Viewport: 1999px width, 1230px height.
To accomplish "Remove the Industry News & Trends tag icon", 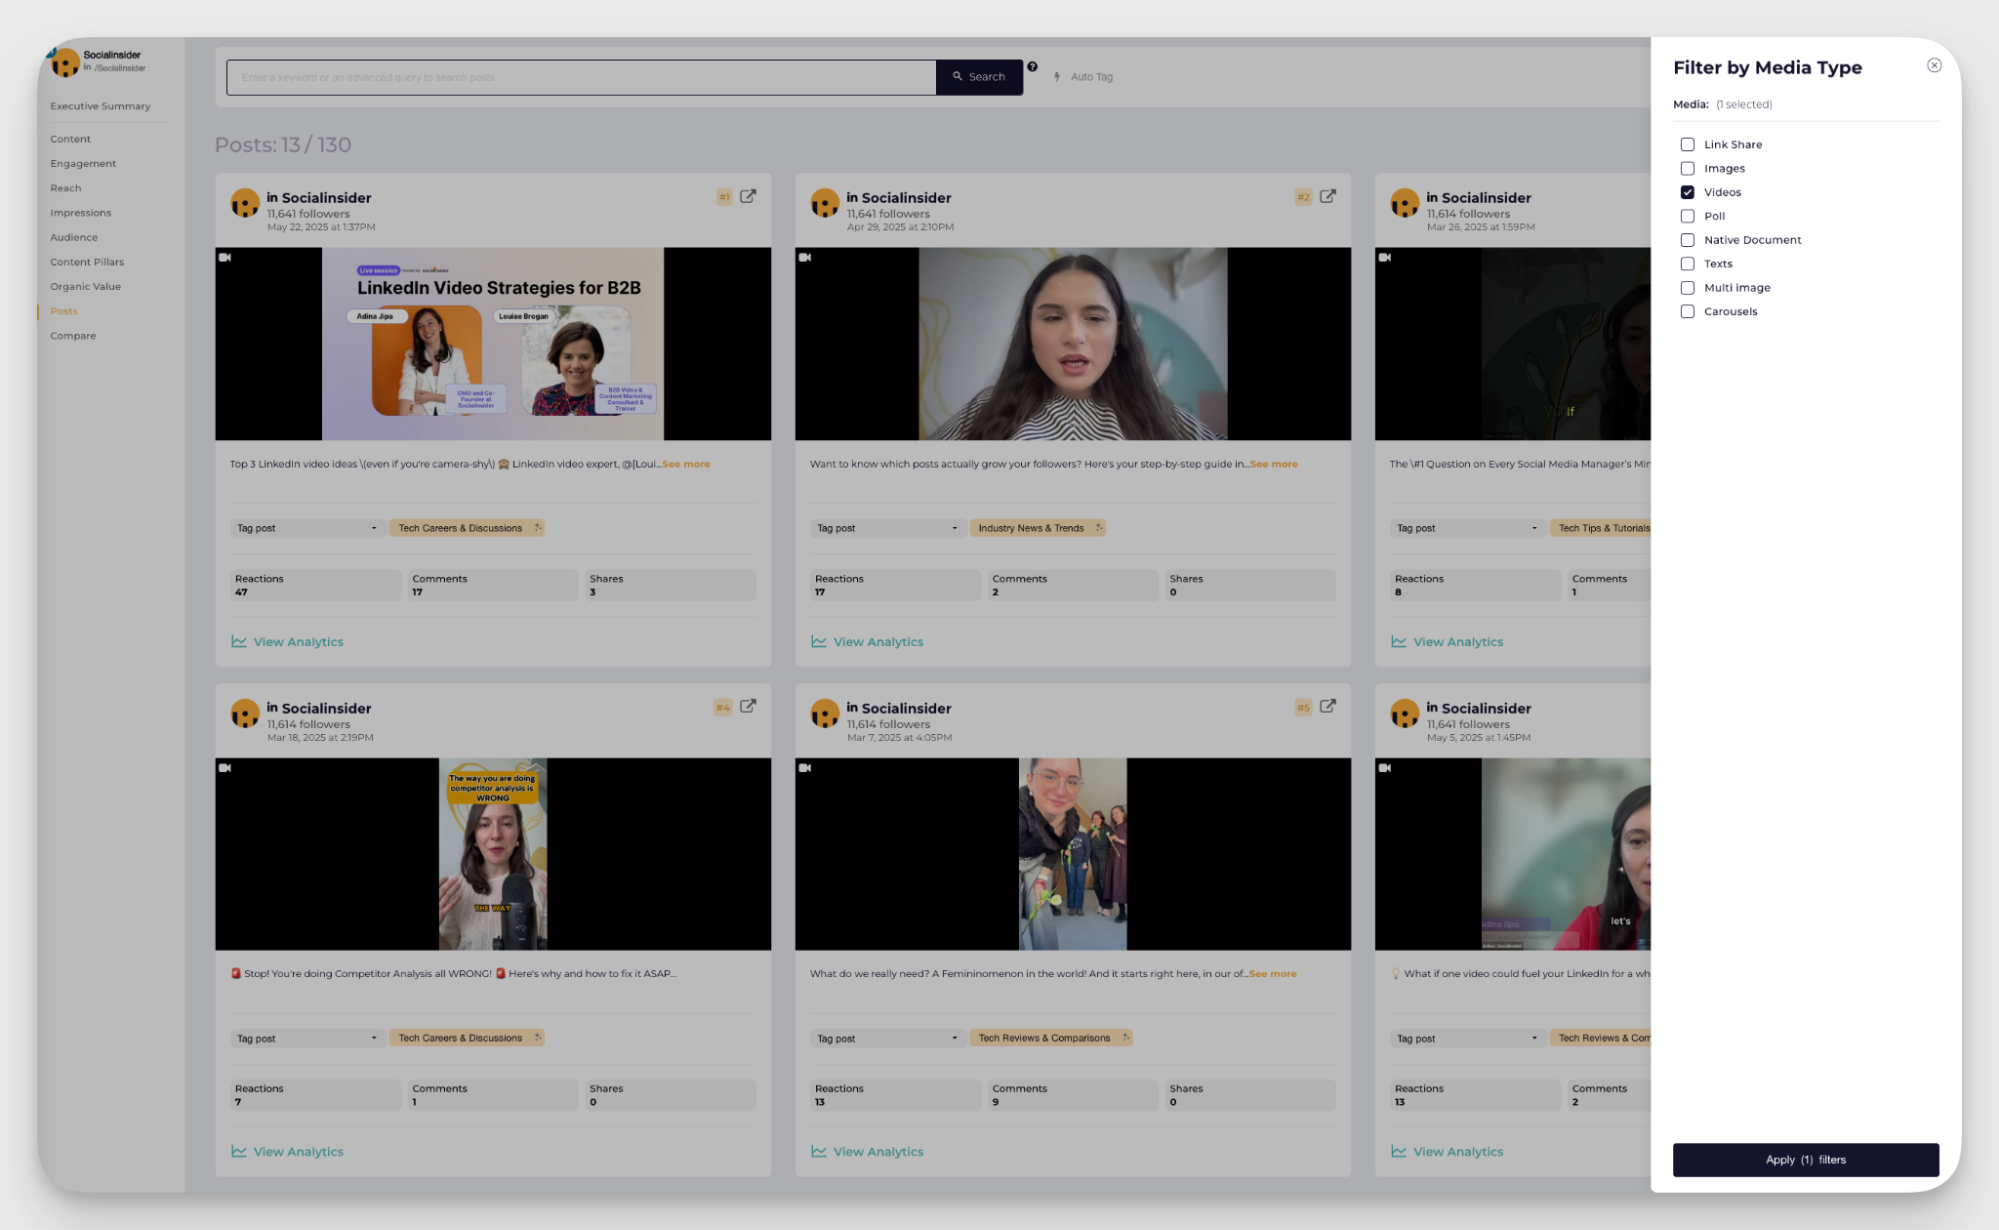I will [x=1099, y=527].
